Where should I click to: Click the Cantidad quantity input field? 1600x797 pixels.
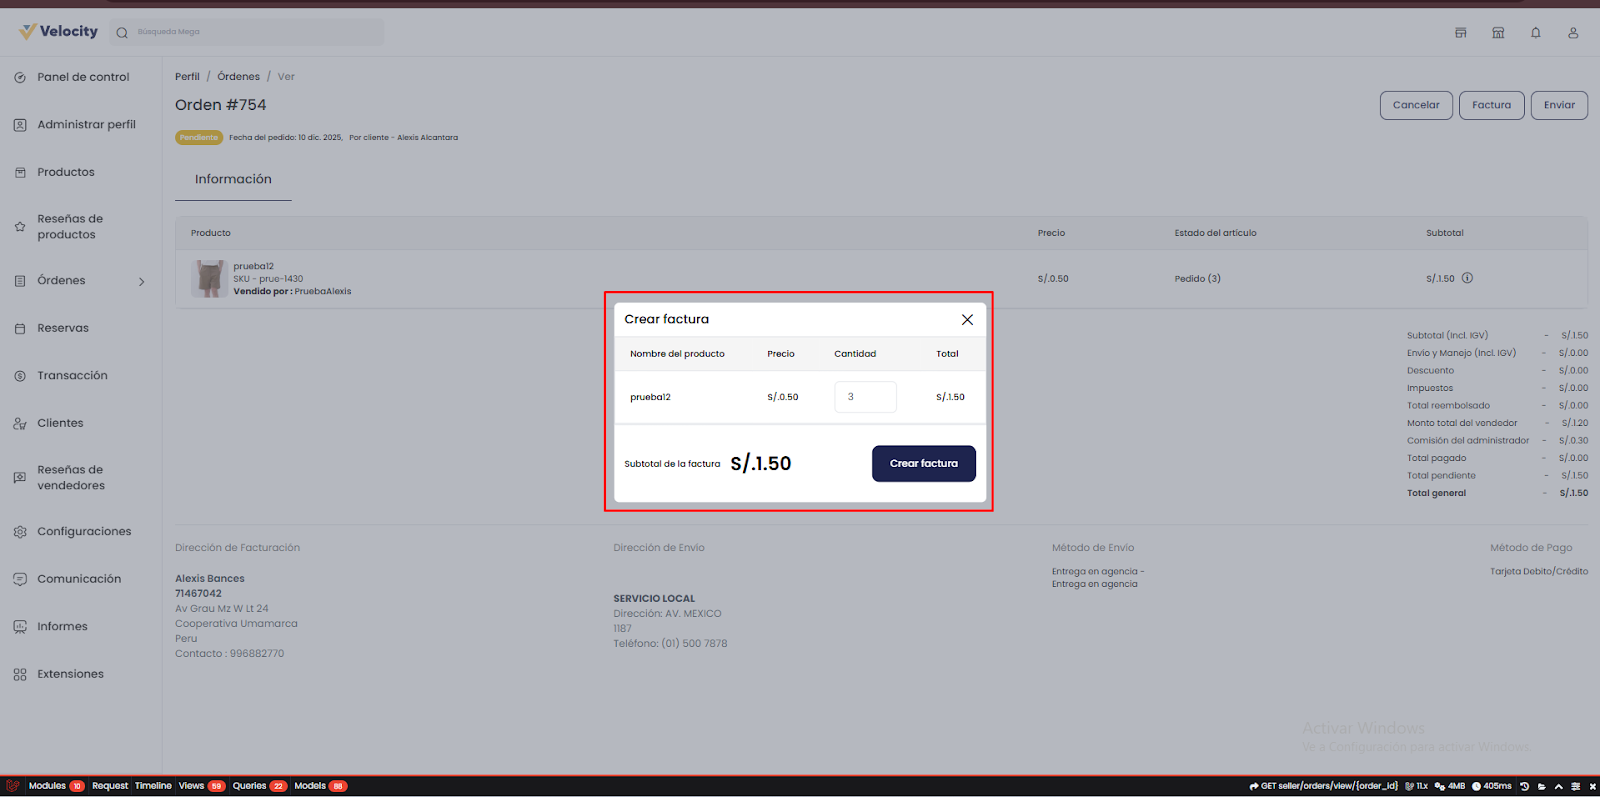click(865, 397)
